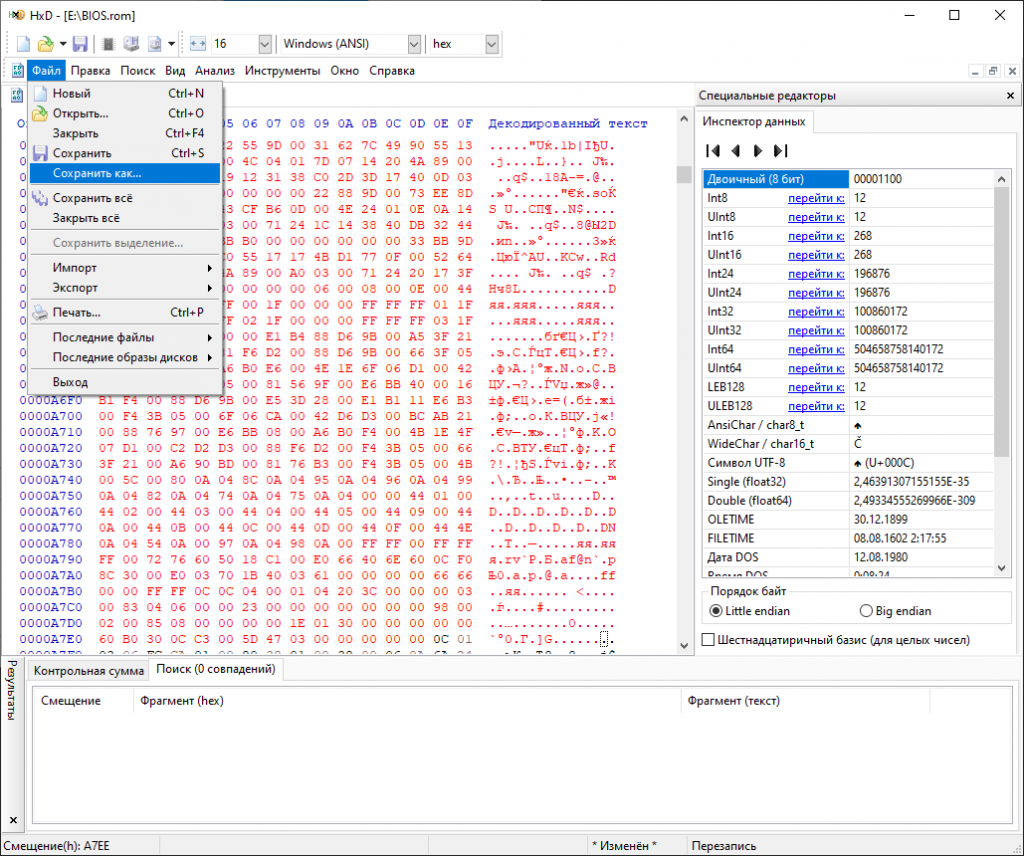
Task: Click перейти к link for UInt16
Action: [816, 255]
